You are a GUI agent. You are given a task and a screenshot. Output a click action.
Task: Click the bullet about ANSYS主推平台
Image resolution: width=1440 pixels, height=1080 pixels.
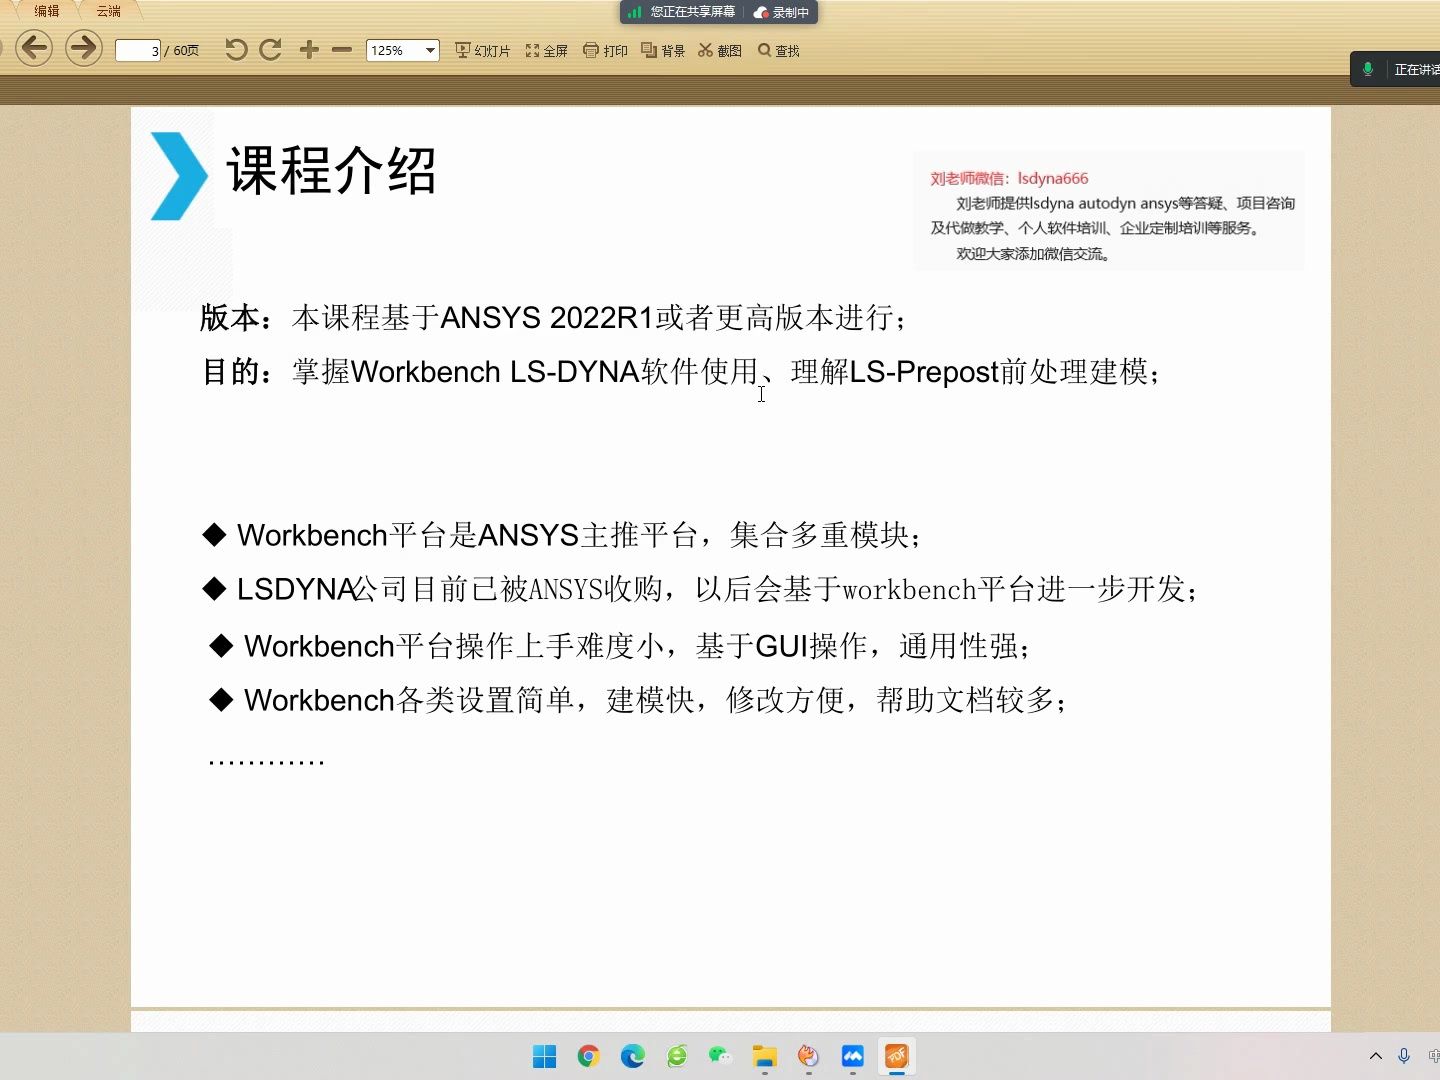pos(562,535)
